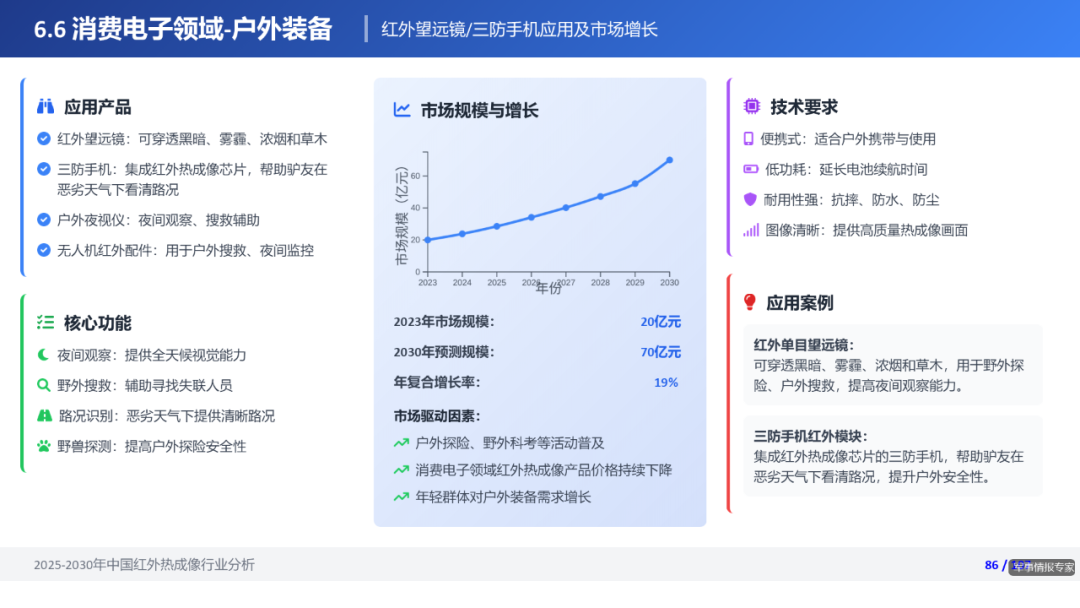This screenshot has height=608, width=1080.
Task: Select the paw icon next to 野兽探测
Action: (x=41, y=444)
